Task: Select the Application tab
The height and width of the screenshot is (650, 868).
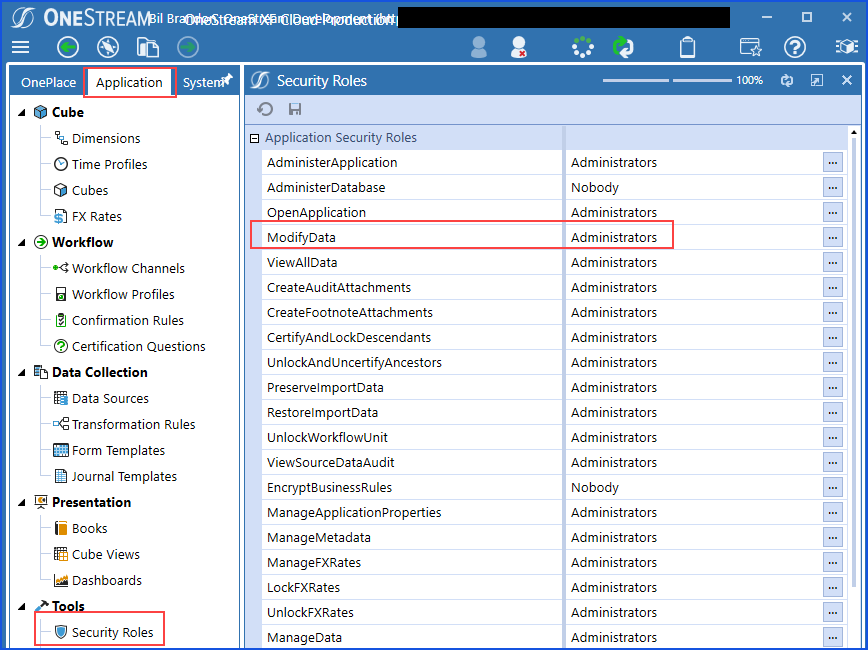Action: (129, 82)
